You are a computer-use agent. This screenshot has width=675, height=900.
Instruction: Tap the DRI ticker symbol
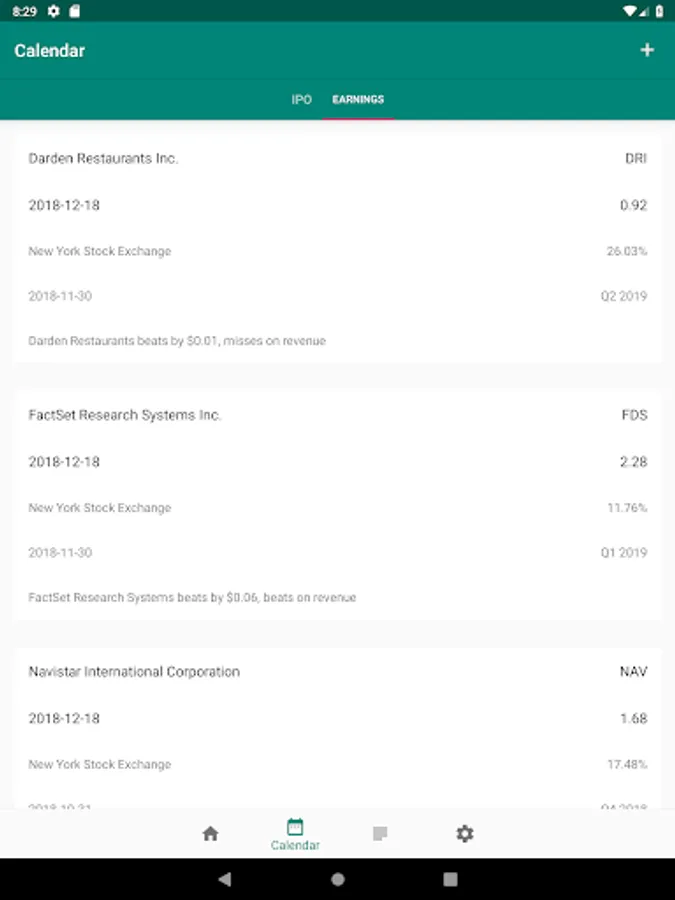click(x=636, y=158)
